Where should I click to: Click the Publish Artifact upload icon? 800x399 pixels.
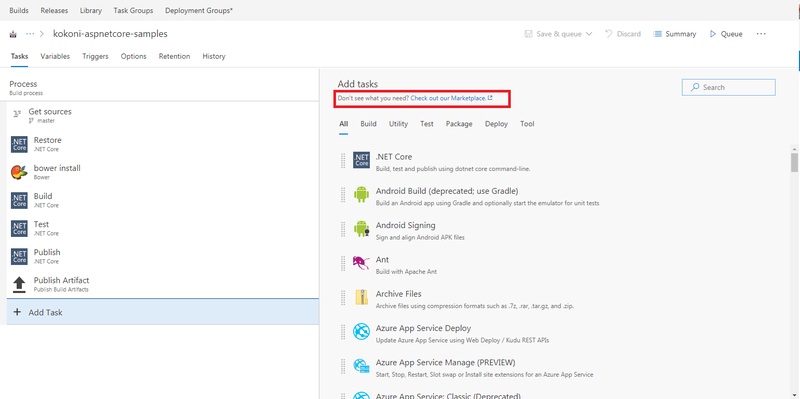[x=19, y=285]
